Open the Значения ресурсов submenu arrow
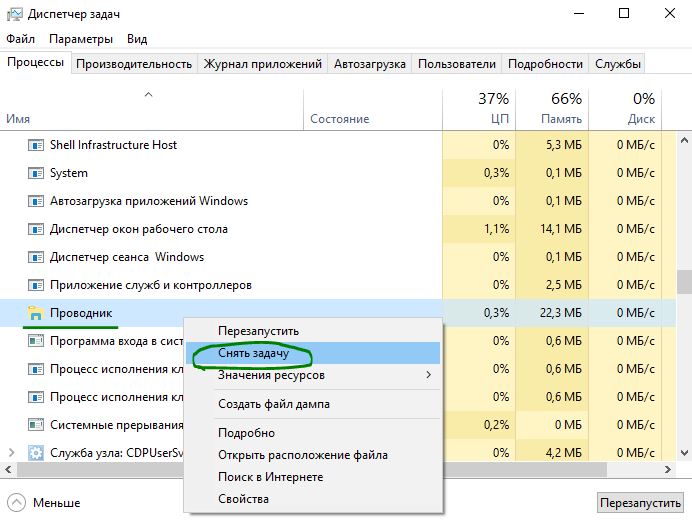The width and height of the screenshot is (692, 525). pos(428,375)
